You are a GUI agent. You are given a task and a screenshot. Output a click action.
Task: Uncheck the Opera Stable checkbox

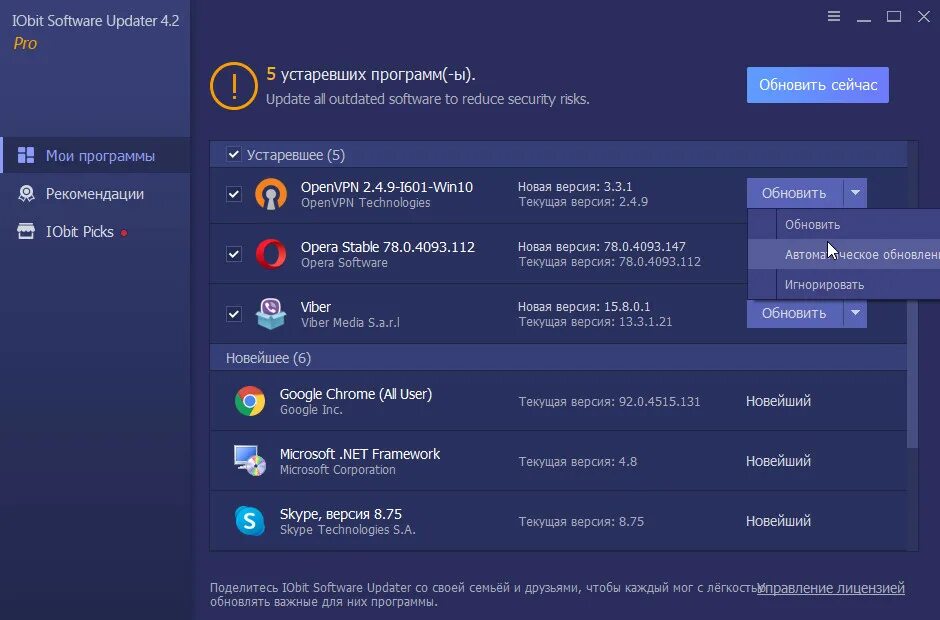coord(234,254)
